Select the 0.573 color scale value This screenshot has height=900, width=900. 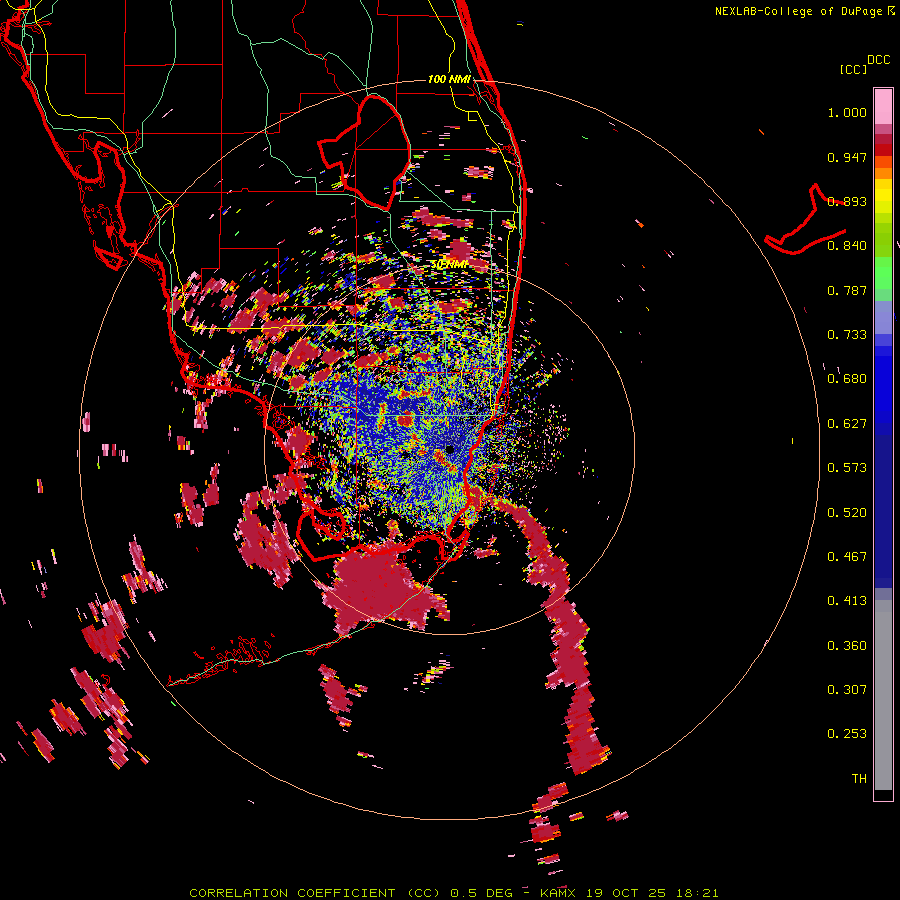tap(847, 468)
